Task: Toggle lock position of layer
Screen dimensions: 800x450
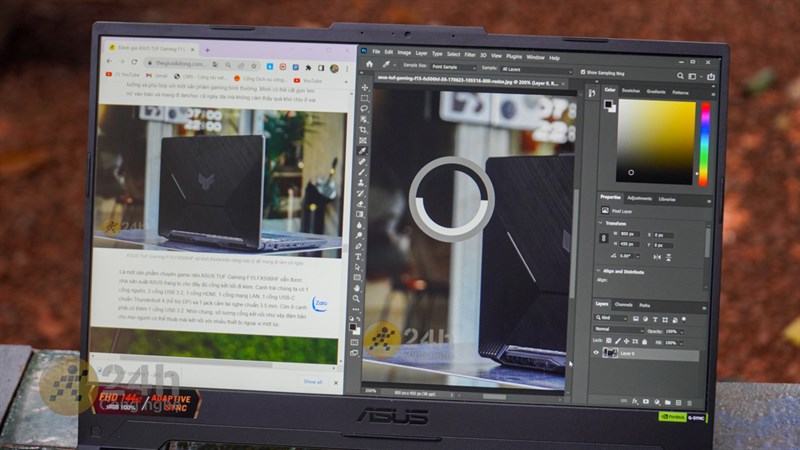Action: [626, 341]
